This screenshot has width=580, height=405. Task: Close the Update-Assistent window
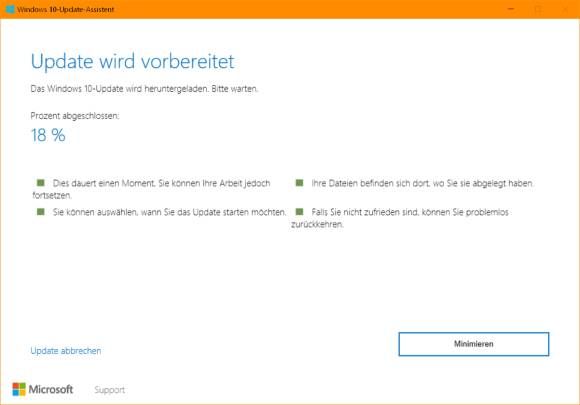(565, 9)
